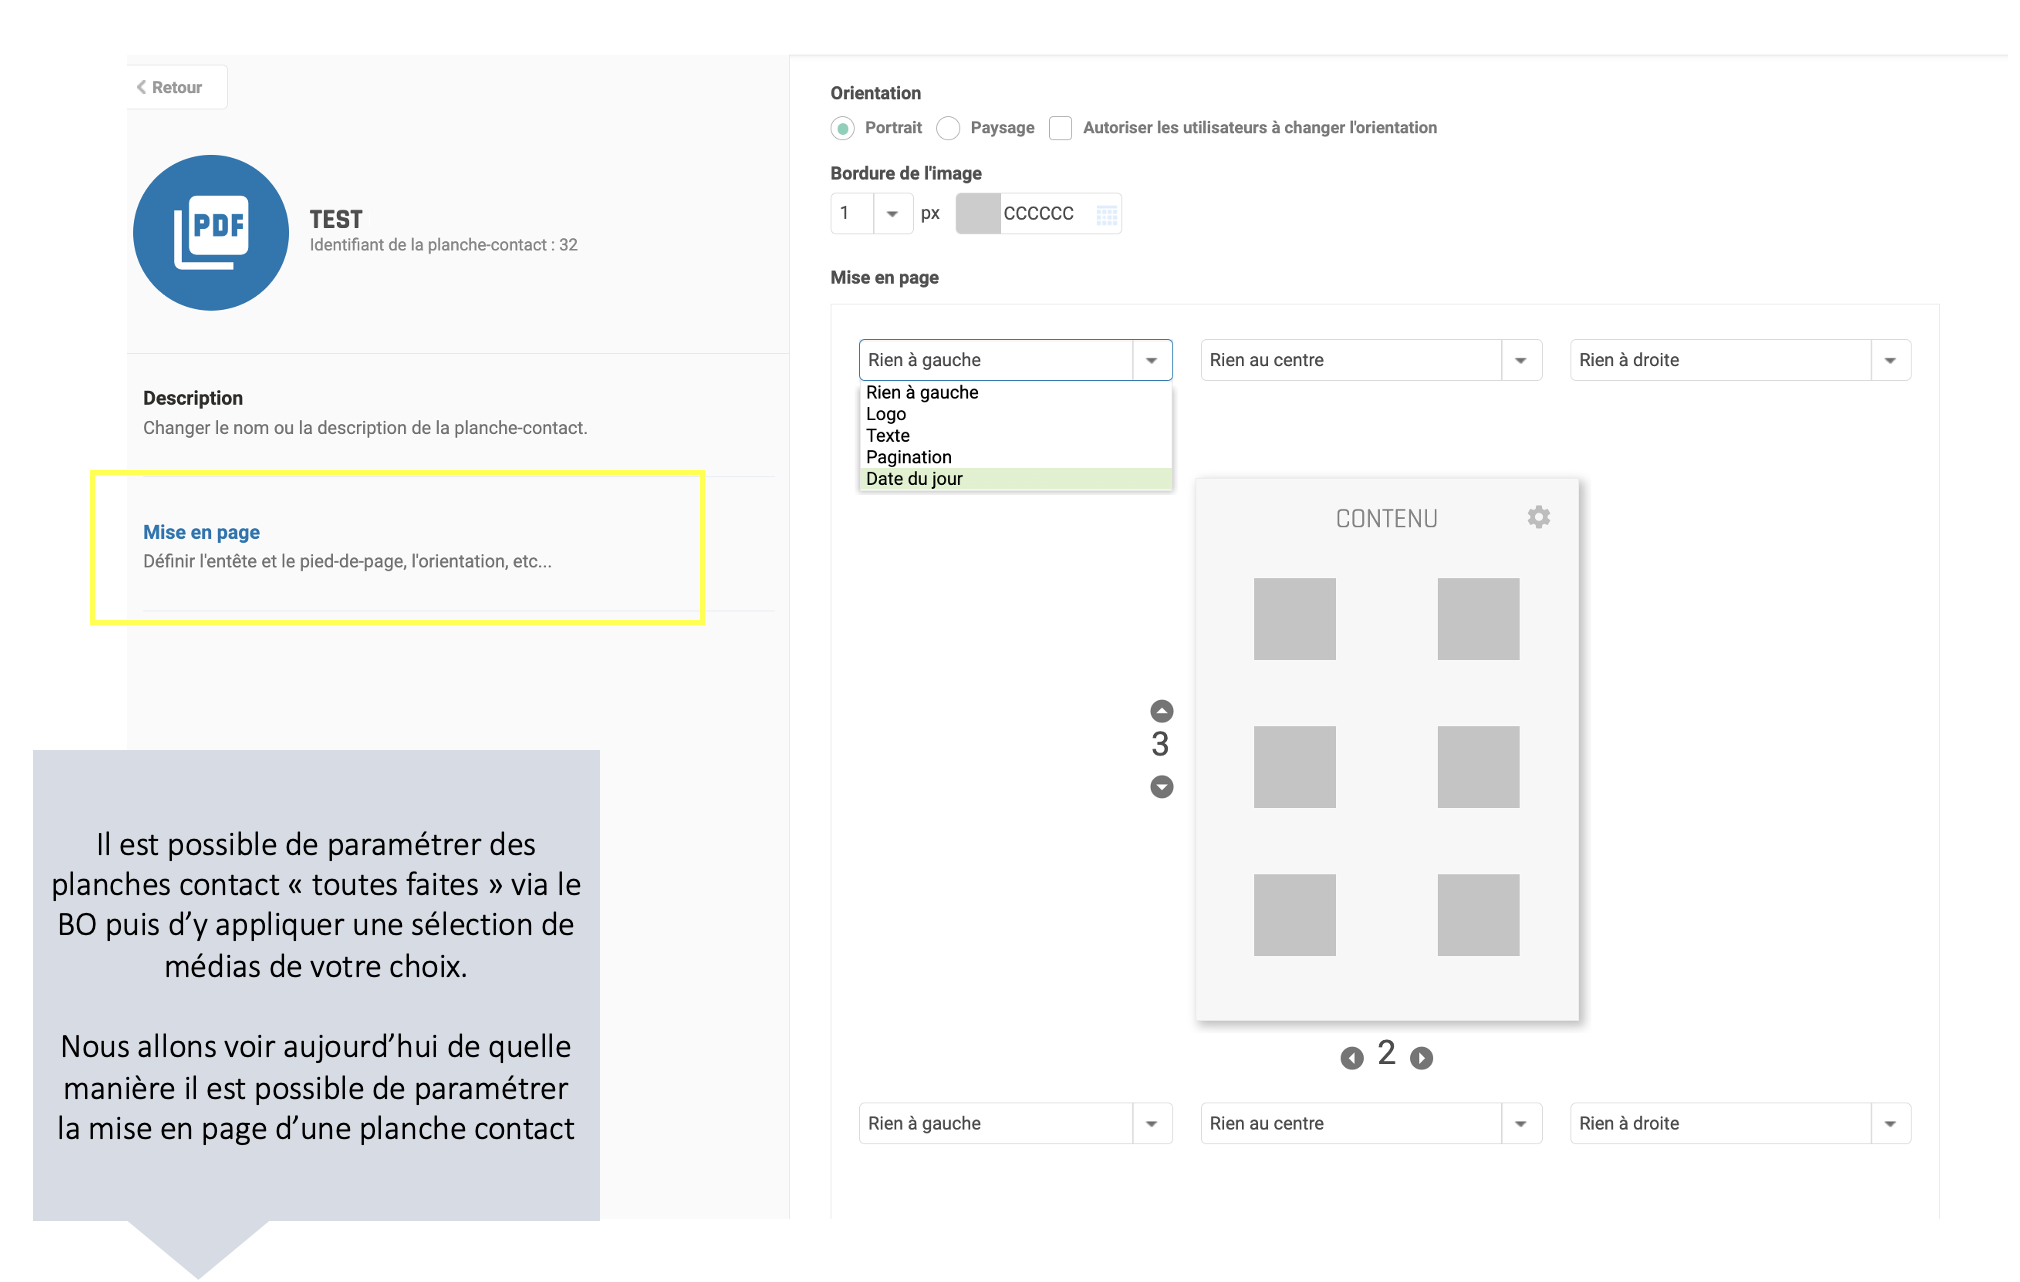Open color palette grid icon beside CCCCCC
The image size is (2020, 1282).
[1106, 214]
